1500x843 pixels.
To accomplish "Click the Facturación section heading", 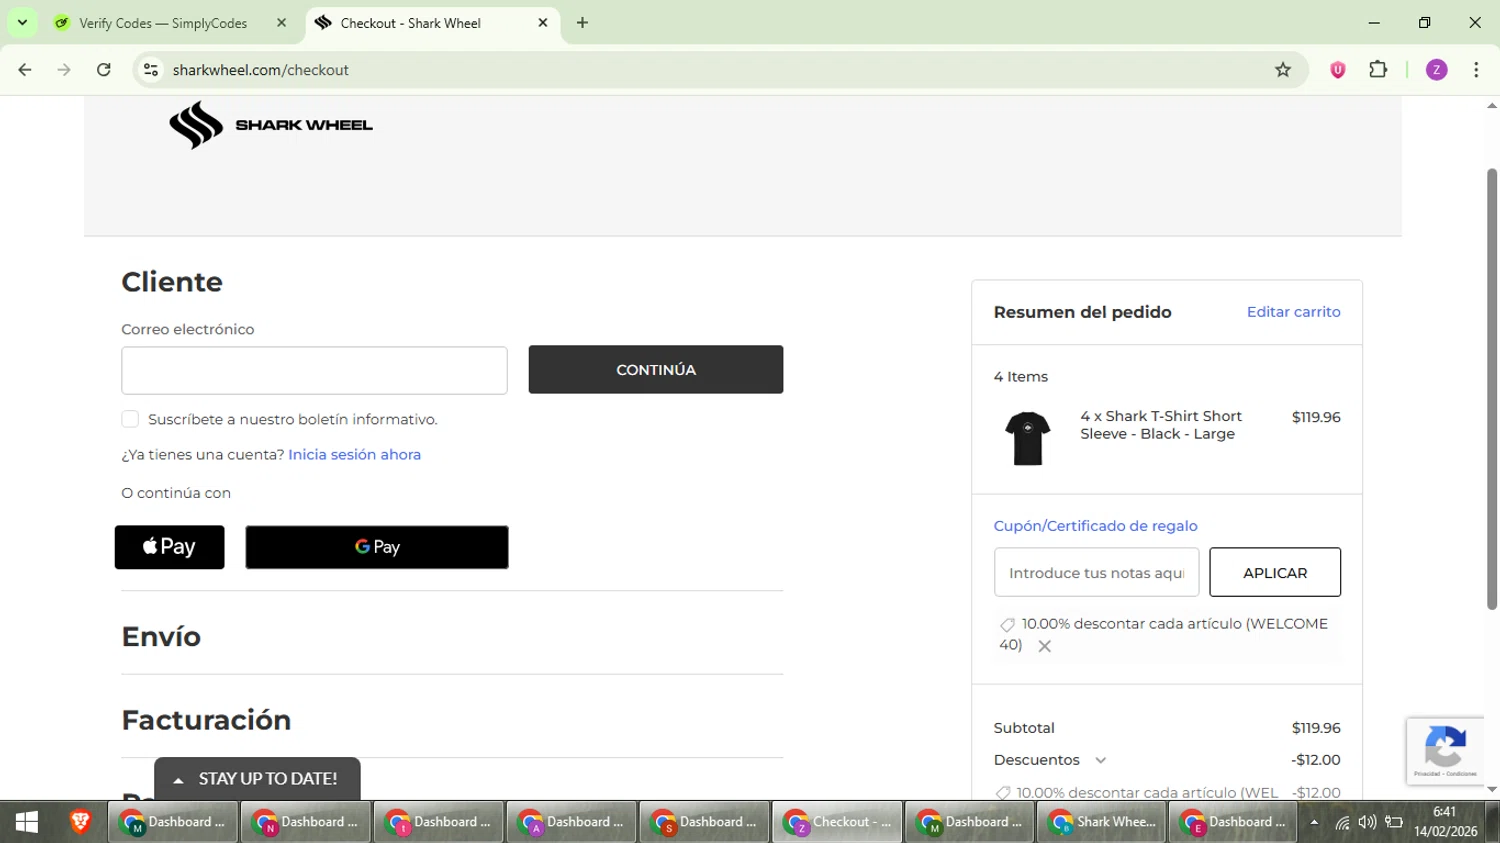I will (x=206, y=720).
